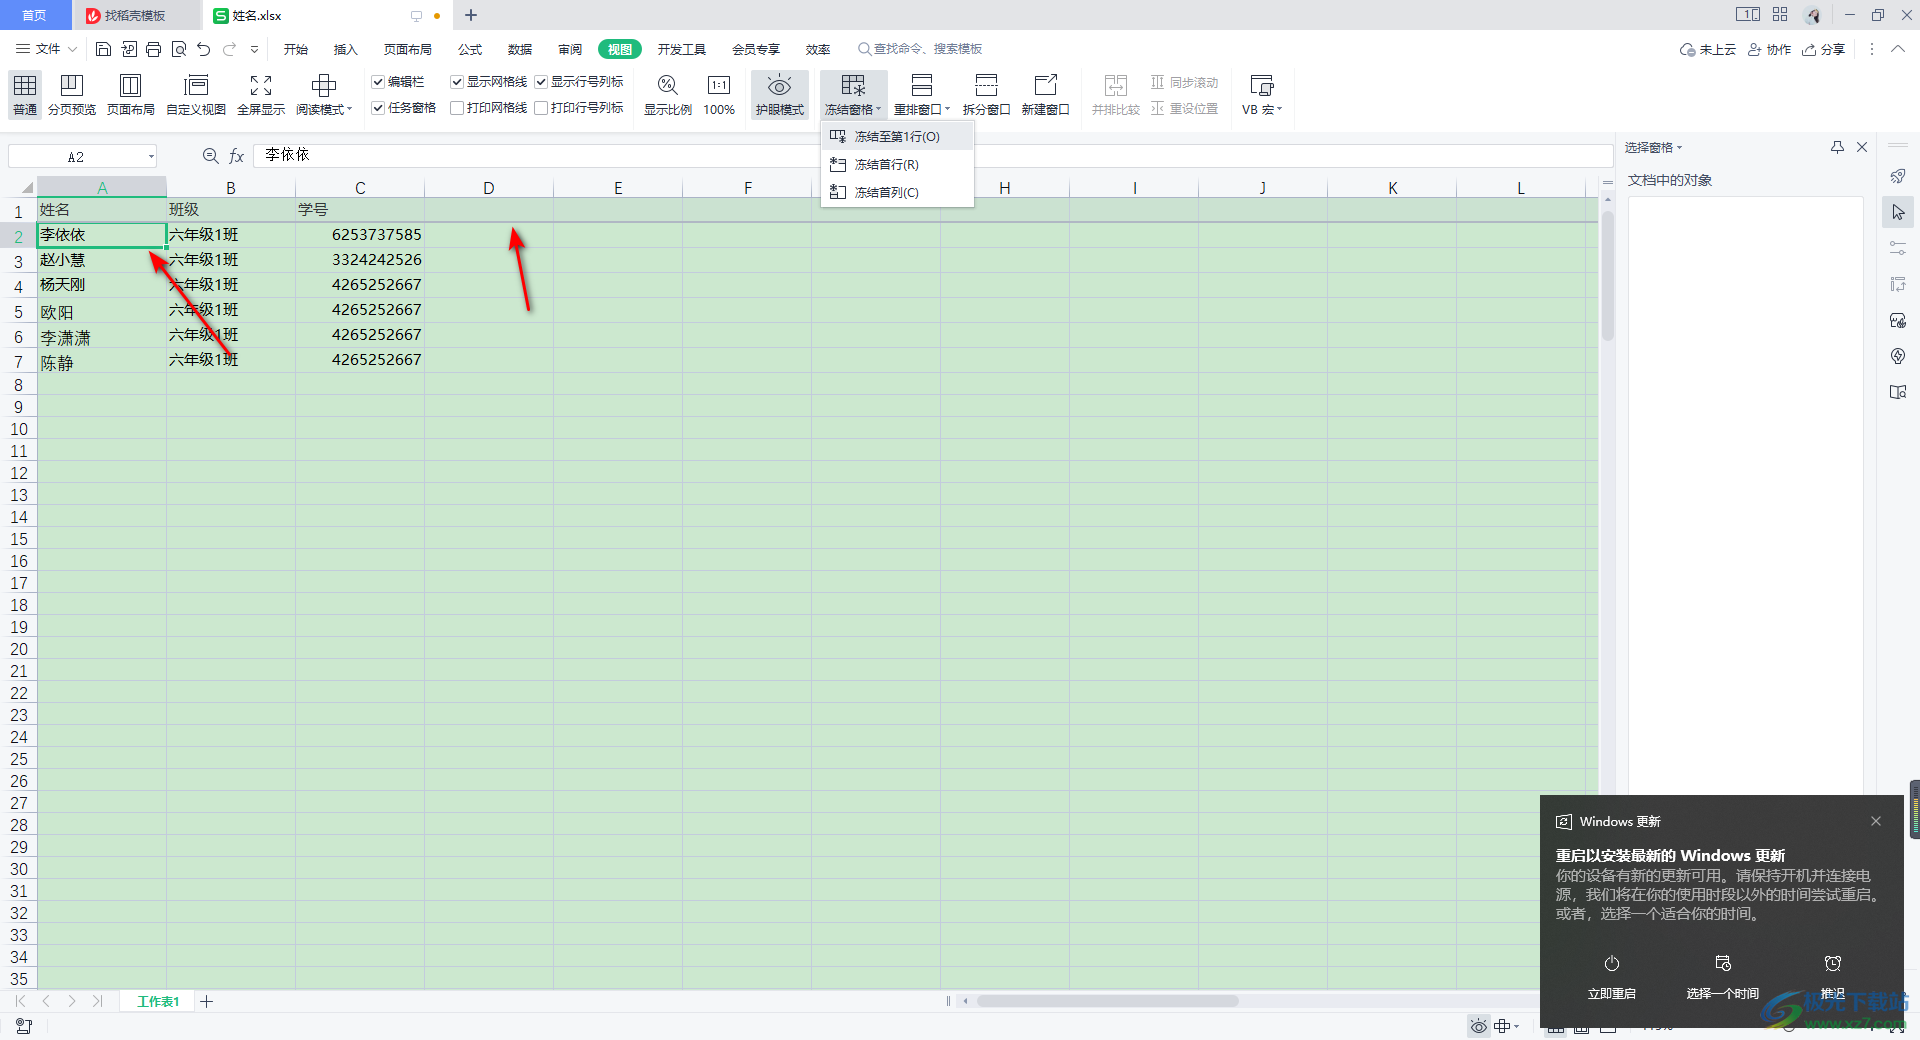Viewport: 1920px width, 1040px height.
Task: Open the Developer Tools (开发工具) tab
Action: (x=682, y=49)
